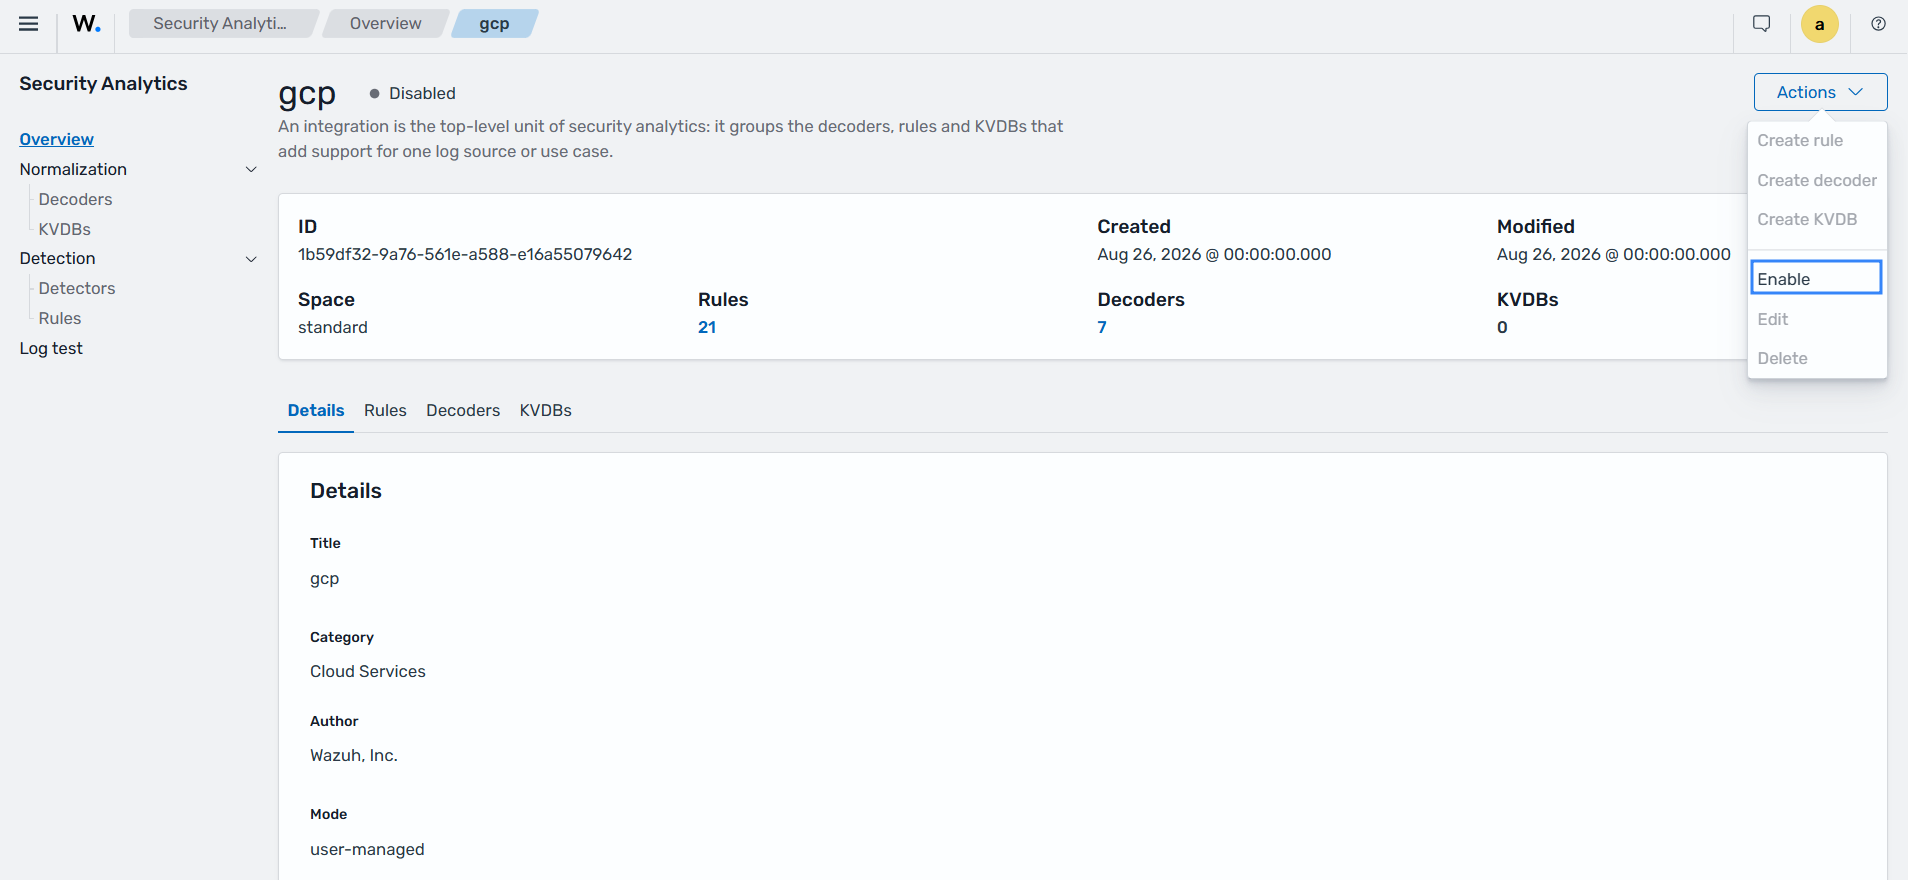The height and width of the screenshot is (880, 1908).
Task: Open Log test in the sidebar
Action: click(51, 349)
